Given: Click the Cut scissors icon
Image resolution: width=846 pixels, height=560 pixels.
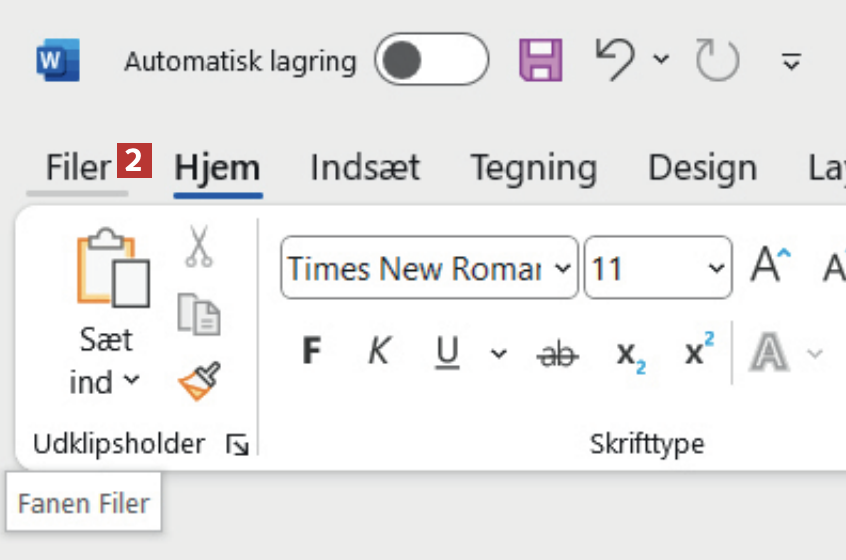Looking at the screenshot, I should tap(199, 246).
